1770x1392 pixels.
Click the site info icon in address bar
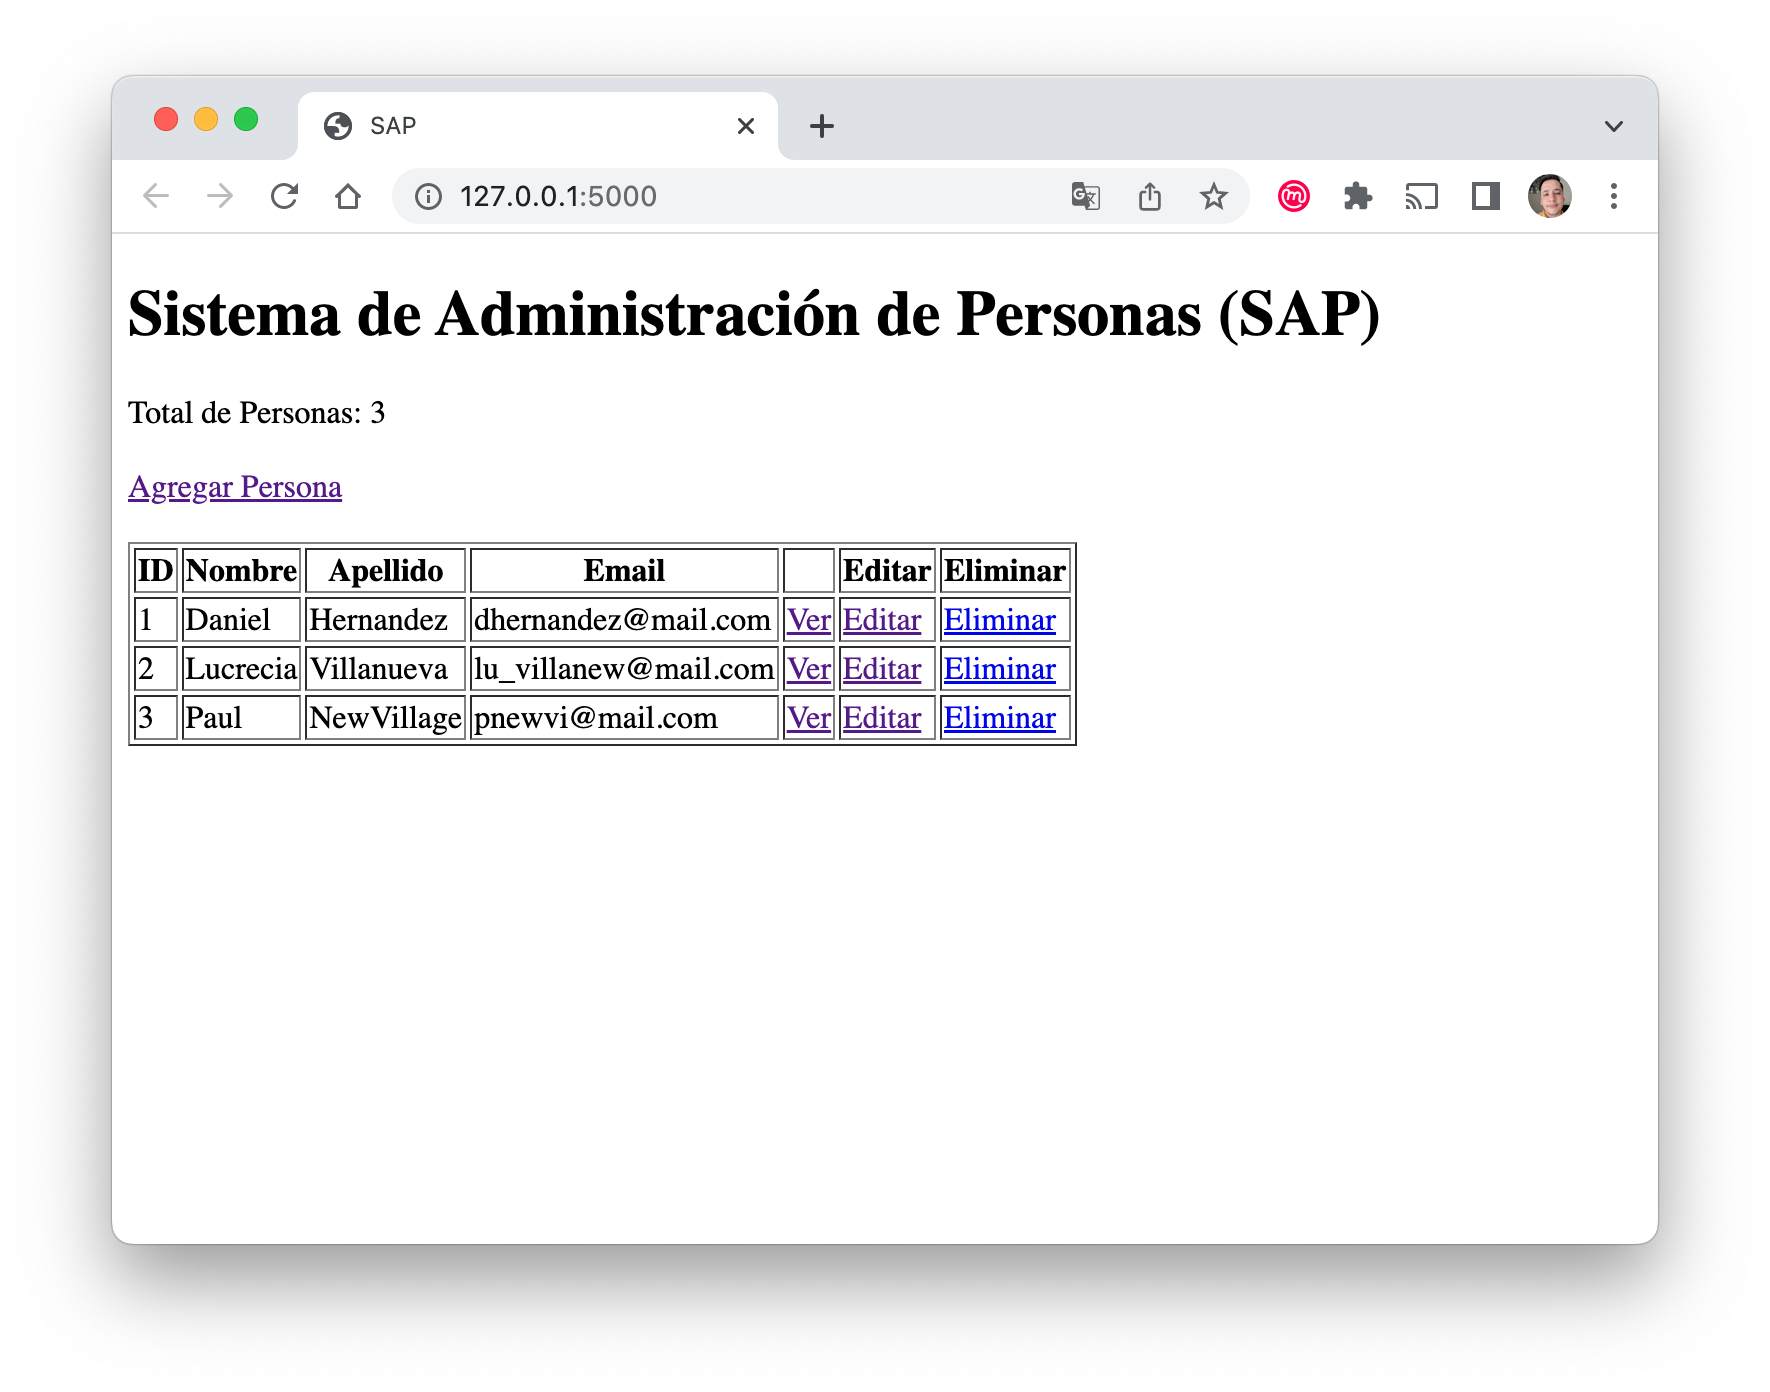tap(428, 196)
